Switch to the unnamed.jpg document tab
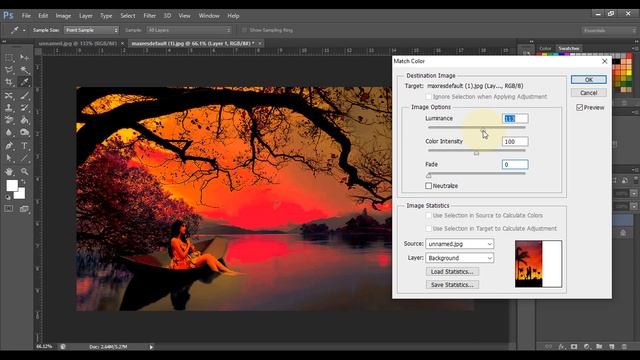 (x=78, y=43)
